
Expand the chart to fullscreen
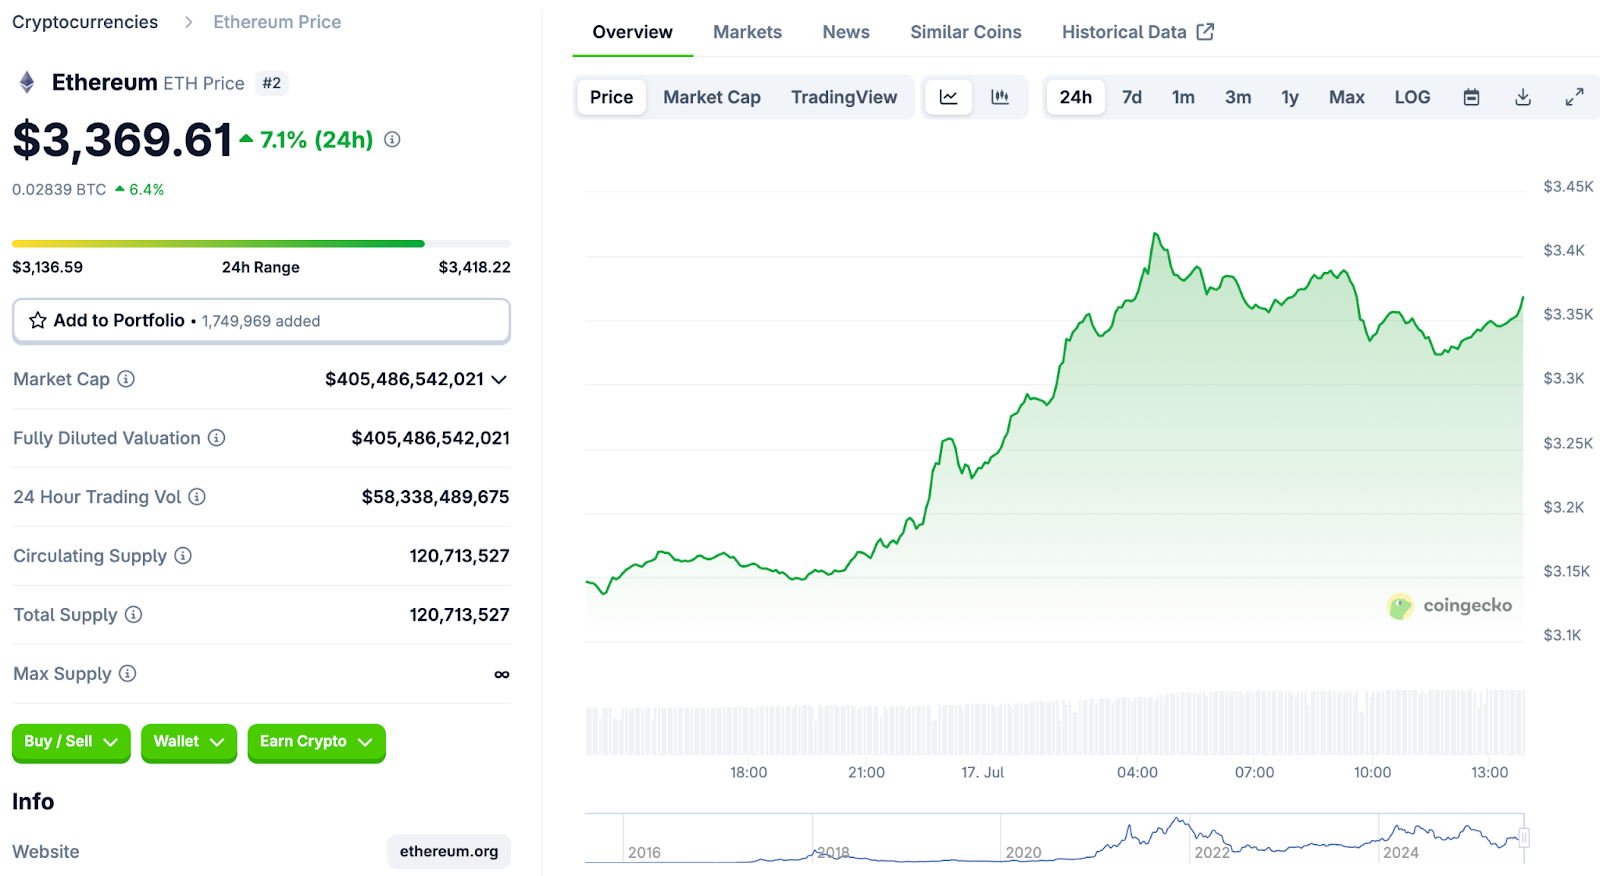(1574, 97)
